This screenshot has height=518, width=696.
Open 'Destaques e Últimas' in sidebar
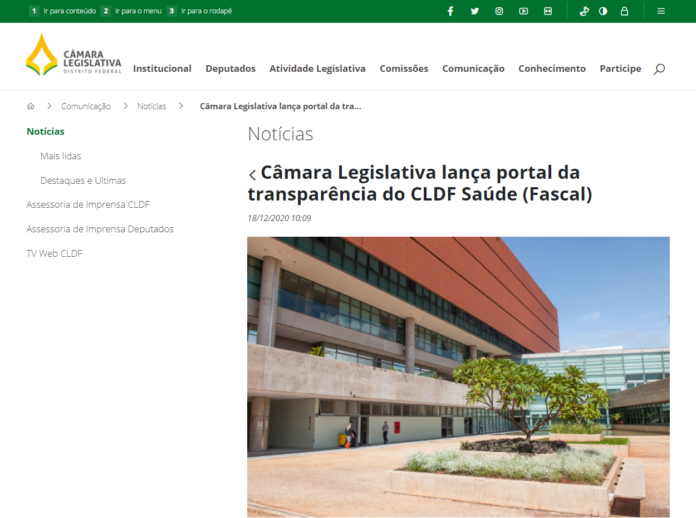point(83,181)
